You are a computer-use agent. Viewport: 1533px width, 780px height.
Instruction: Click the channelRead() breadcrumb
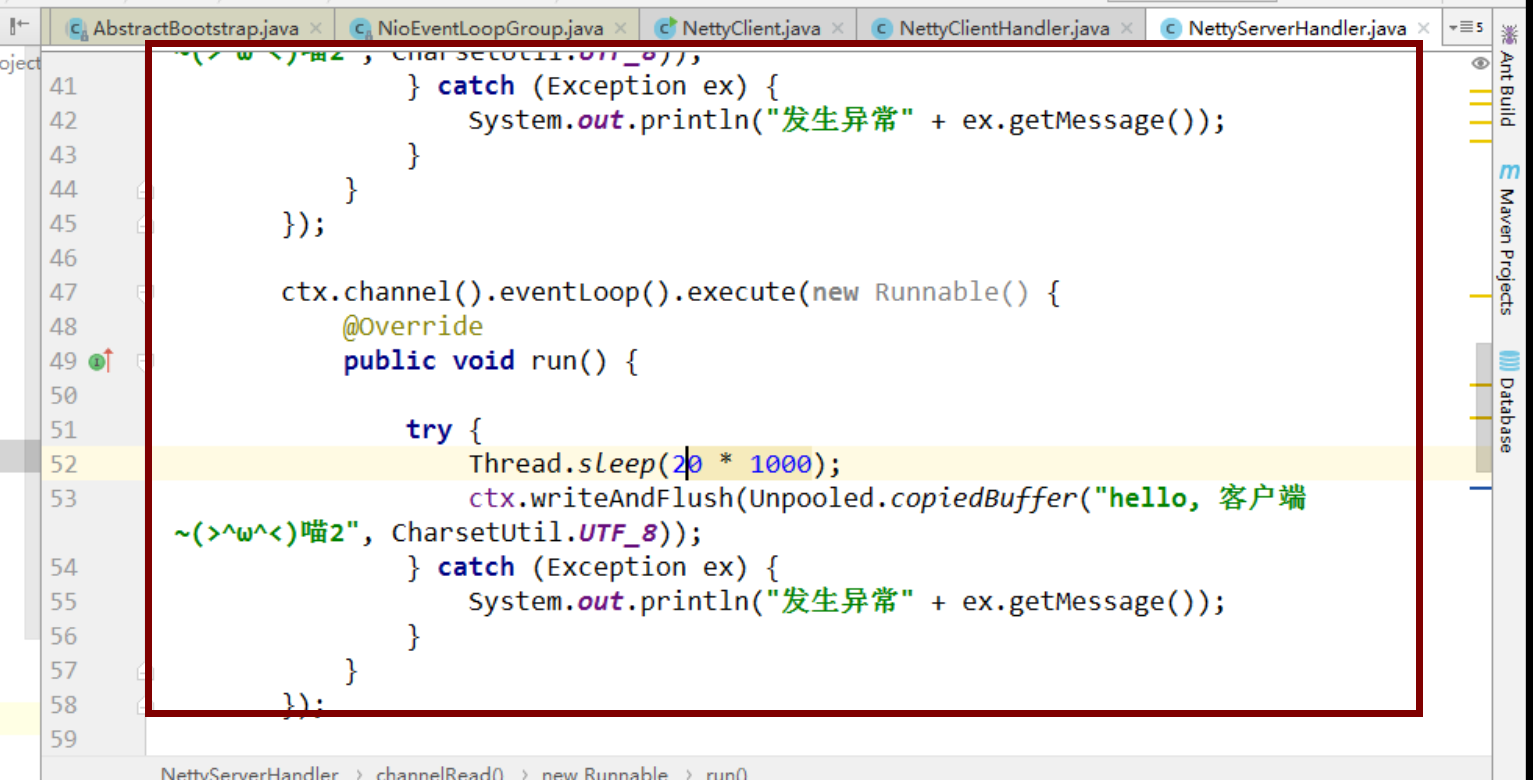[440, 773]
